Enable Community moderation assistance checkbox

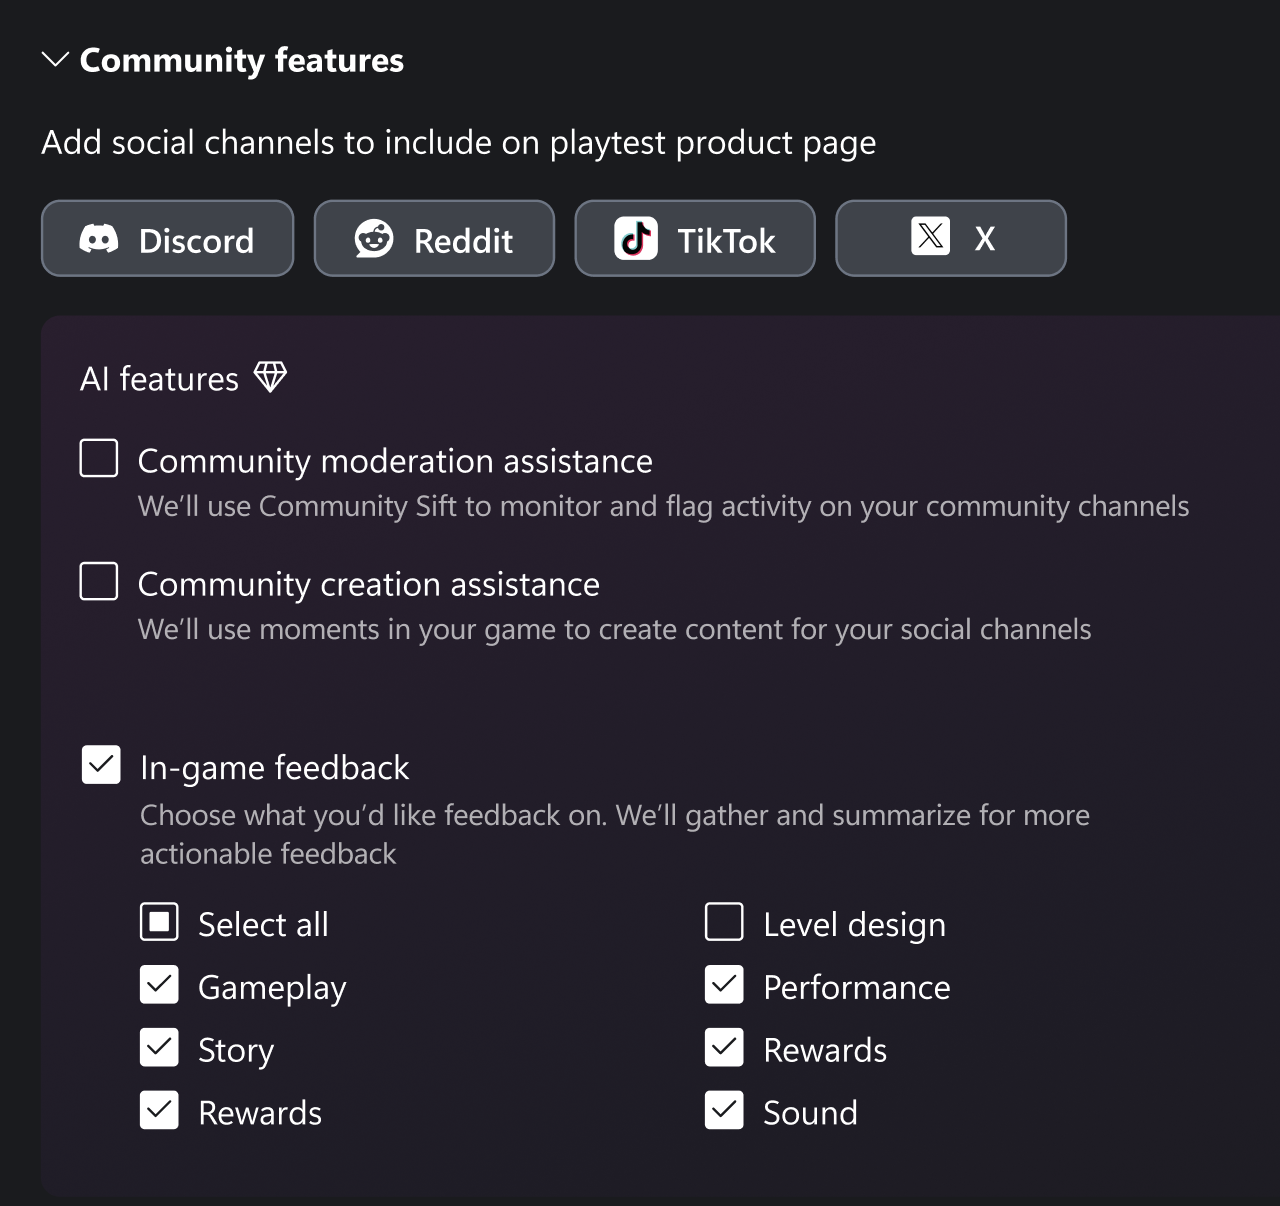99,458
